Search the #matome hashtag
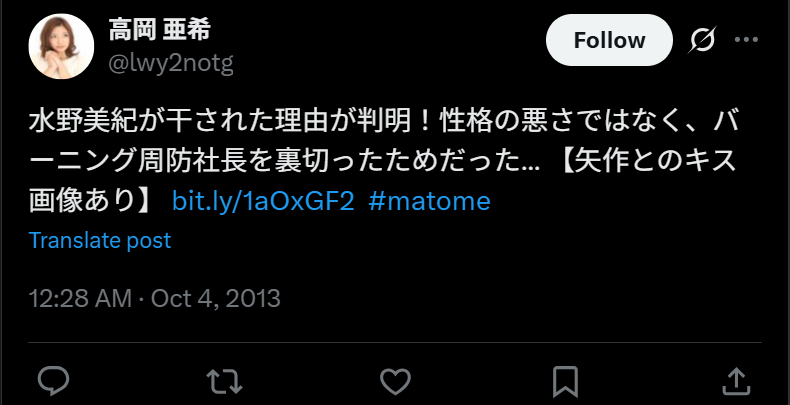 click(429, 201)
